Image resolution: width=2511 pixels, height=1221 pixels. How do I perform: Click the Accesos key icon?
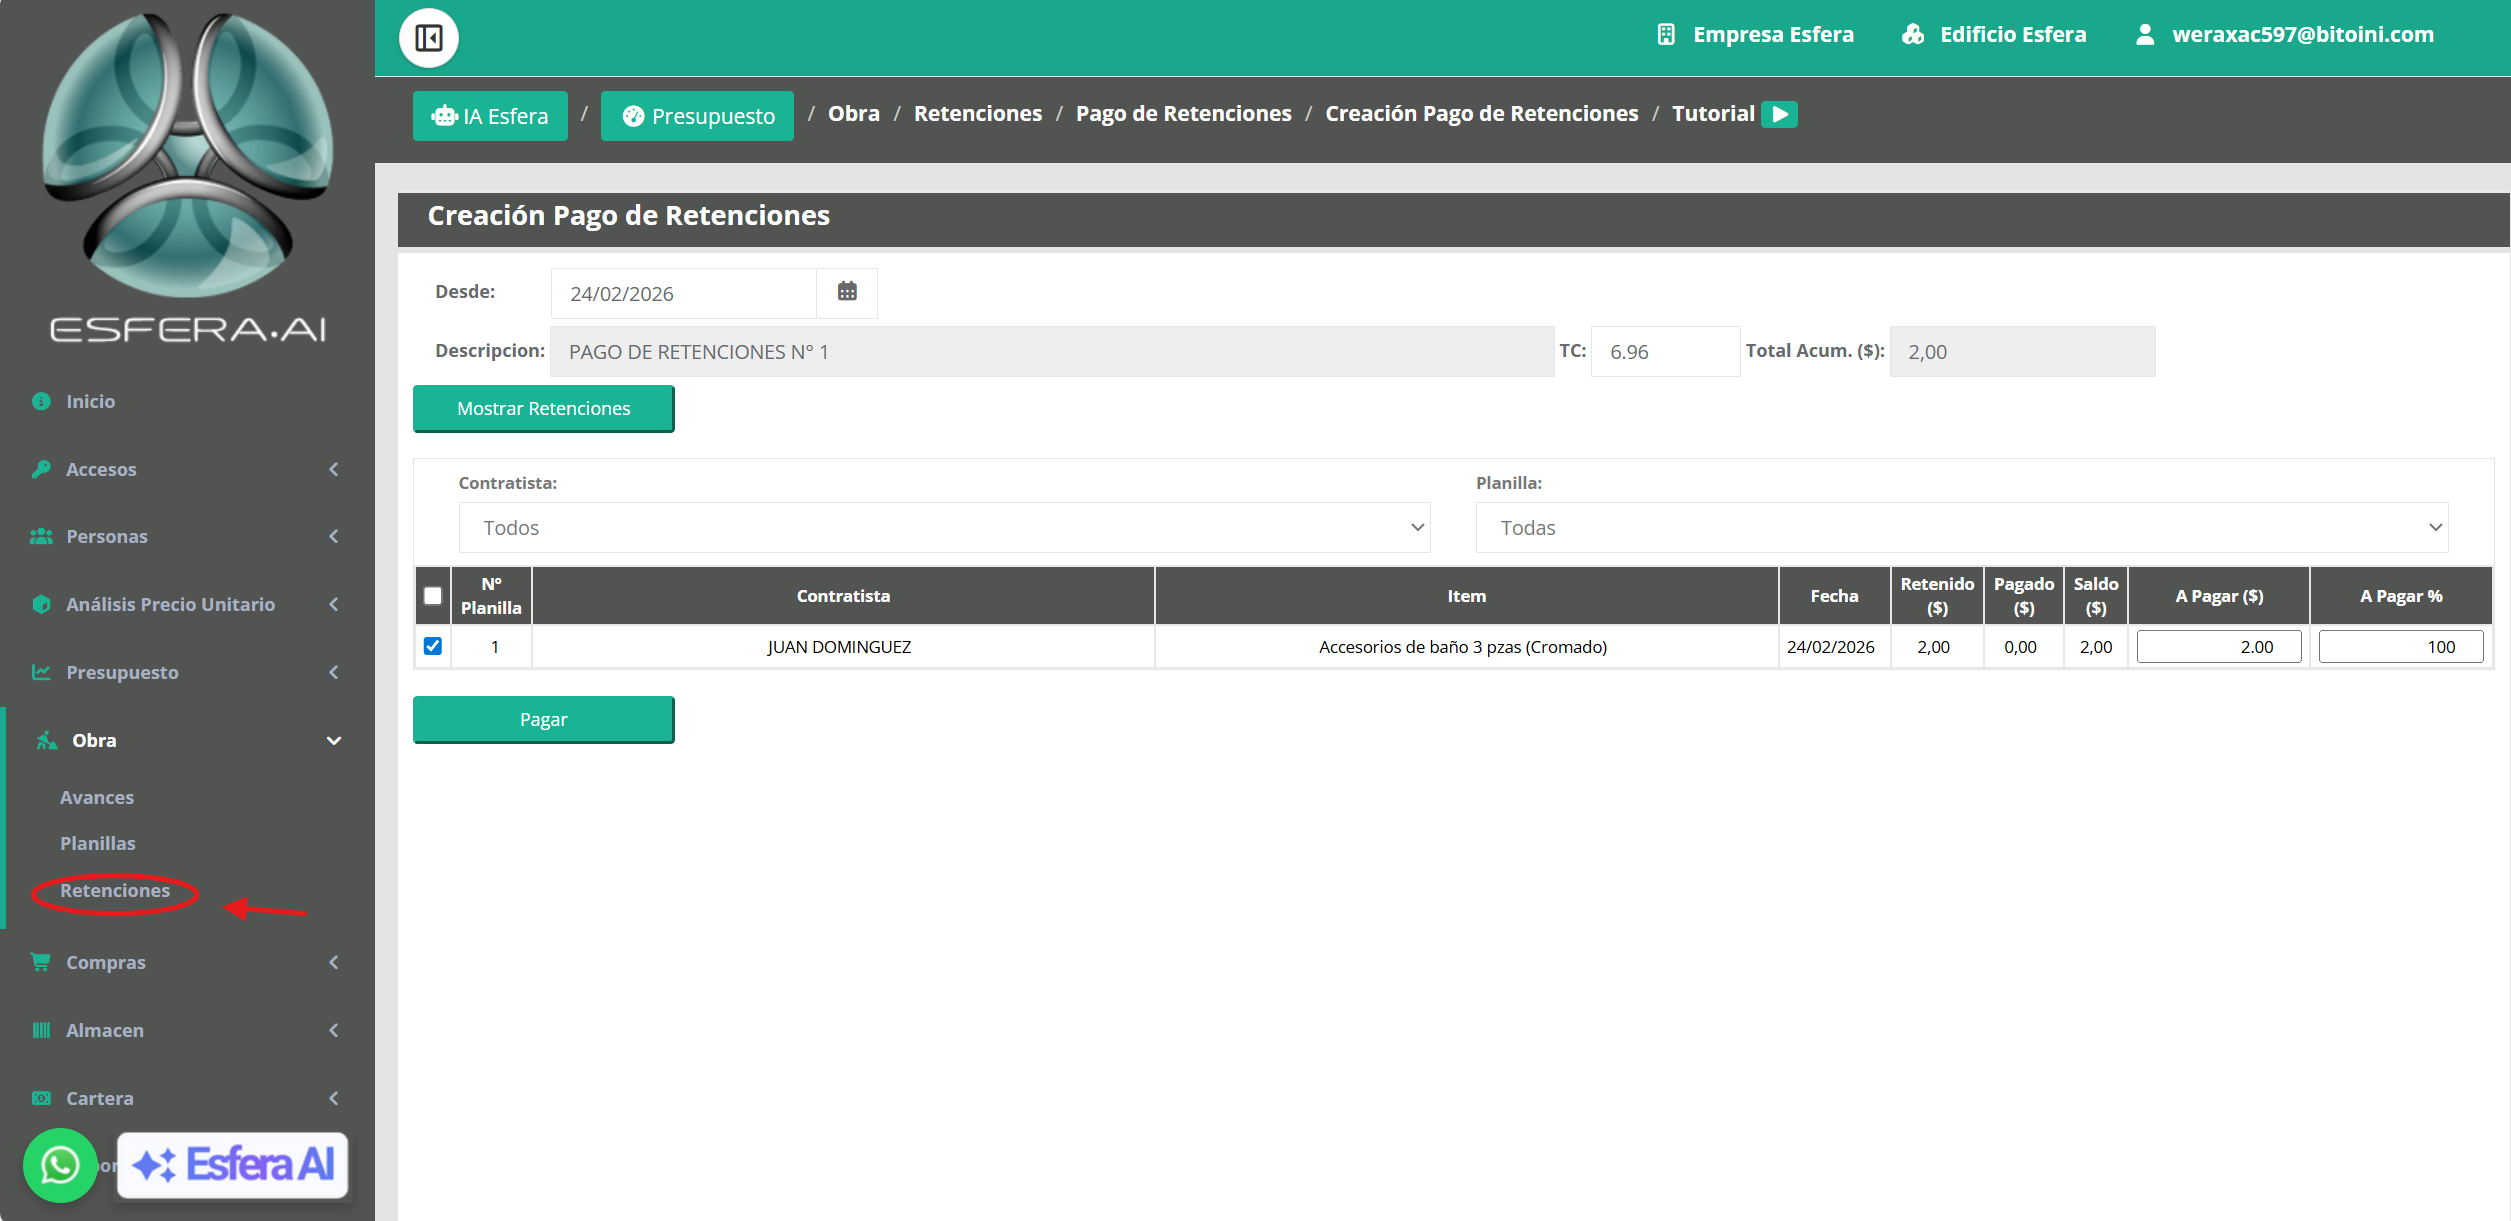point(41,469)
